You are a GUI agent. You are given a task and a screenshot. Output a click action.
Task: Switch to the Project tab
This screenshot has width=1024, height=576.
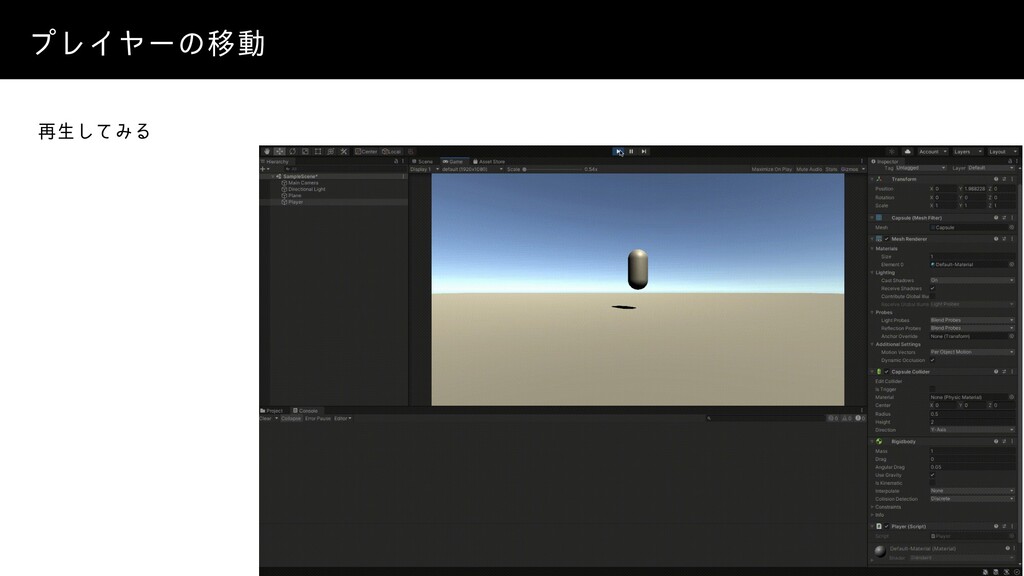coord(273,410)
